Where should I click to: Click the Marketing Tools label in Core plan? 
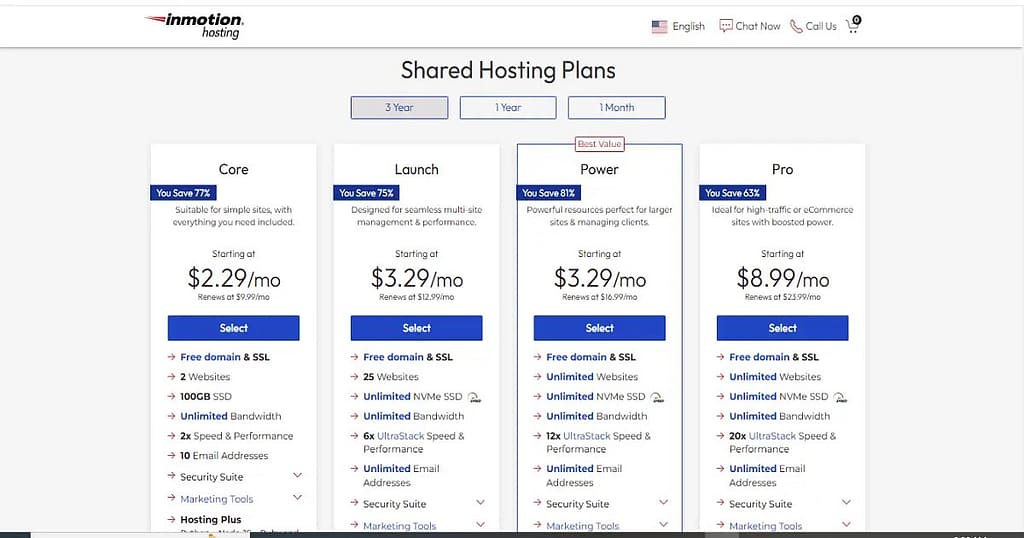pyautogui.click(x=217, y=499)
